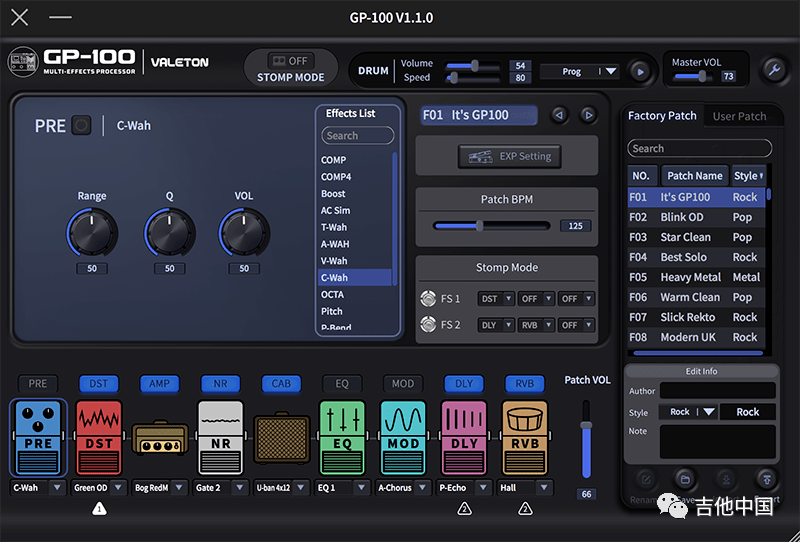Open the C-Wah effect dropdown
Screen dimensions: 800x542
pos(38,488)
